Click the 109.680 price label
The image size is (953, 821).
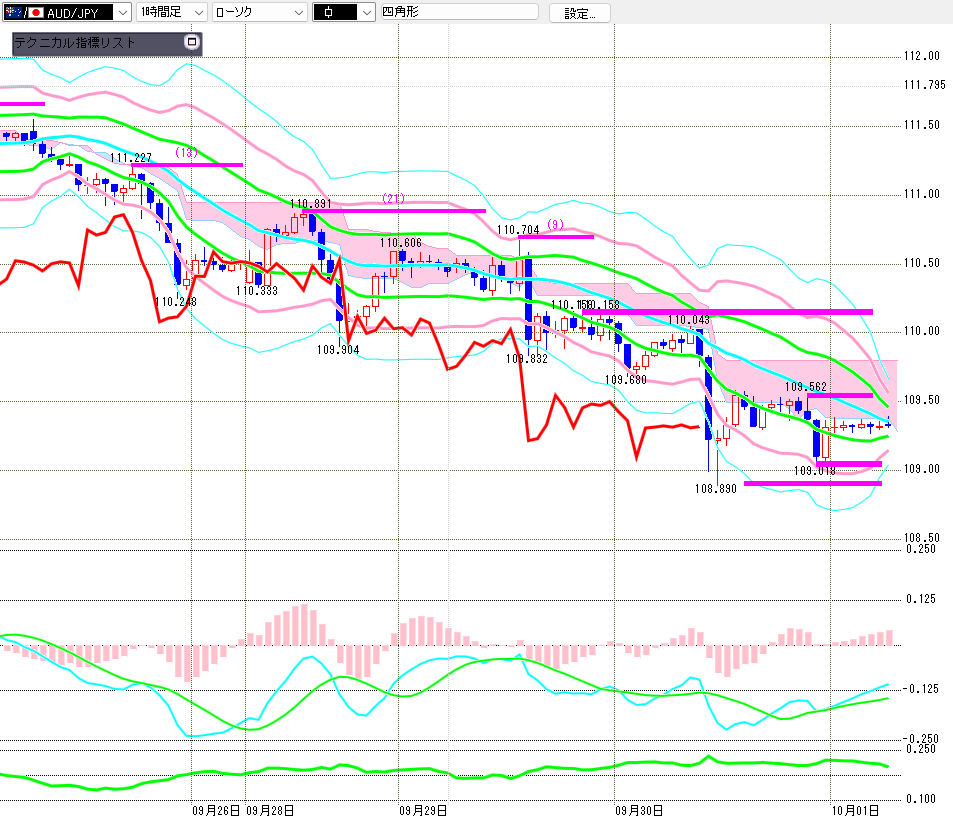(x=625, y=380)
